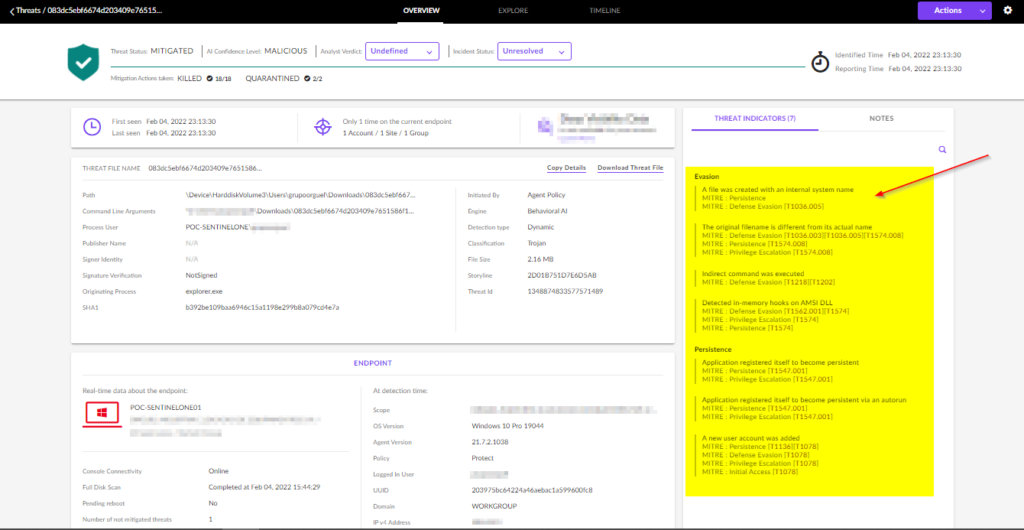The width and height of the screenshot is (1024, 530).
Task: Click the ENDPOINT section header
Action: pyautogui.click(x=372, y=363)
